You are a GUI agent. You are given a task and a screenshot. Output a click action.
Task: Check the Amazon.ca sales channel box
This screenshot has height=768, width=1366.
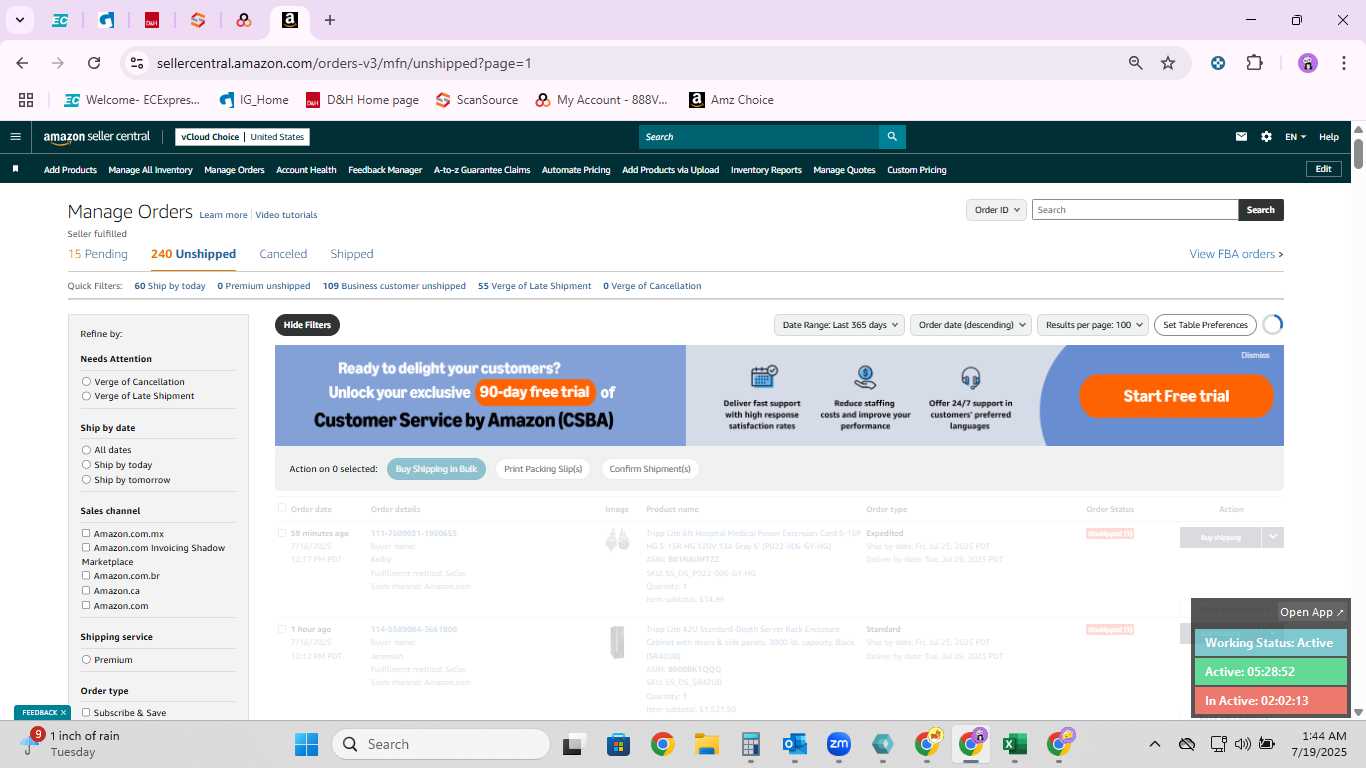(x=86, y=591)
